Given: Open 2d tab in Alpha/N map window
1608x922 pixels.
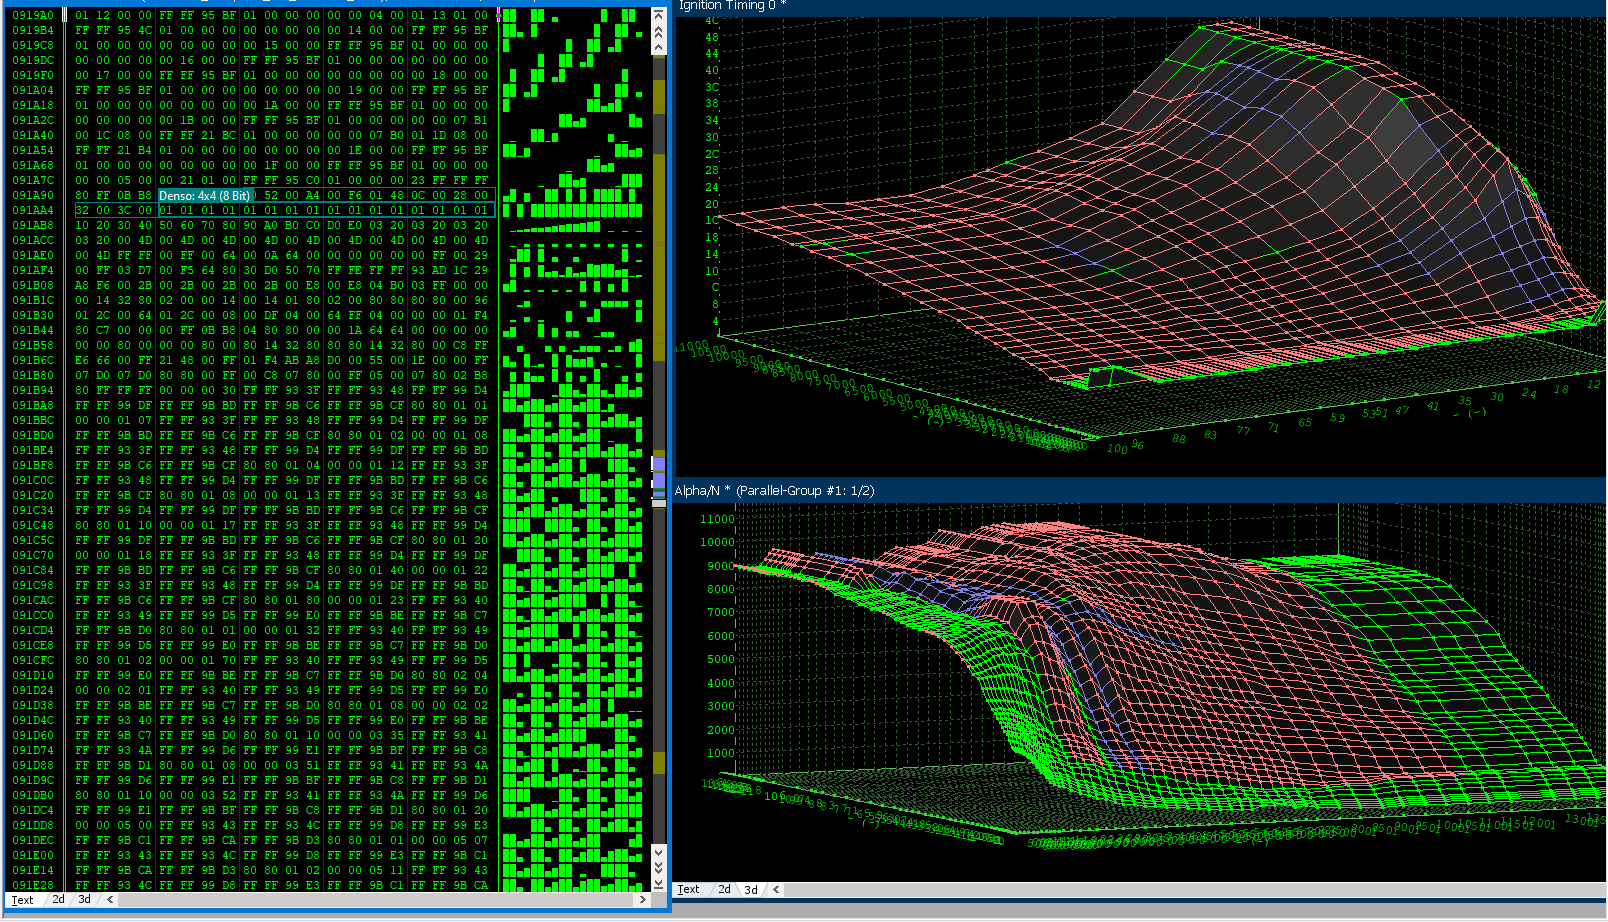Looking at the screenshot, I should pyautogui.click(x=724, y=889).
